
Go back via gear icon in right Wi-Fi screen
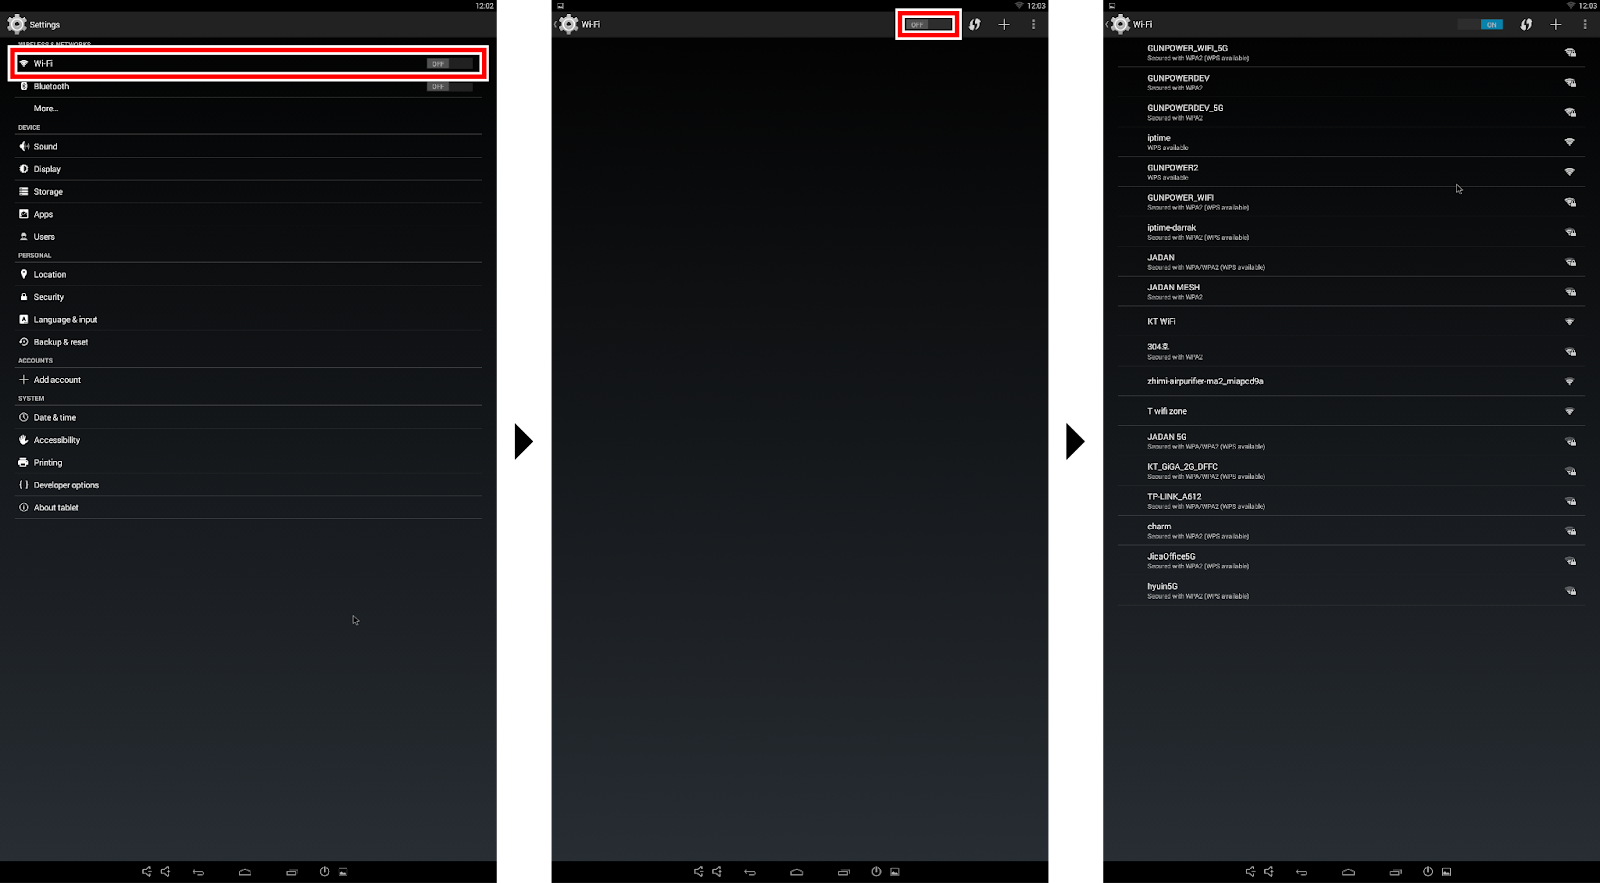click(x=1119, y=24)
